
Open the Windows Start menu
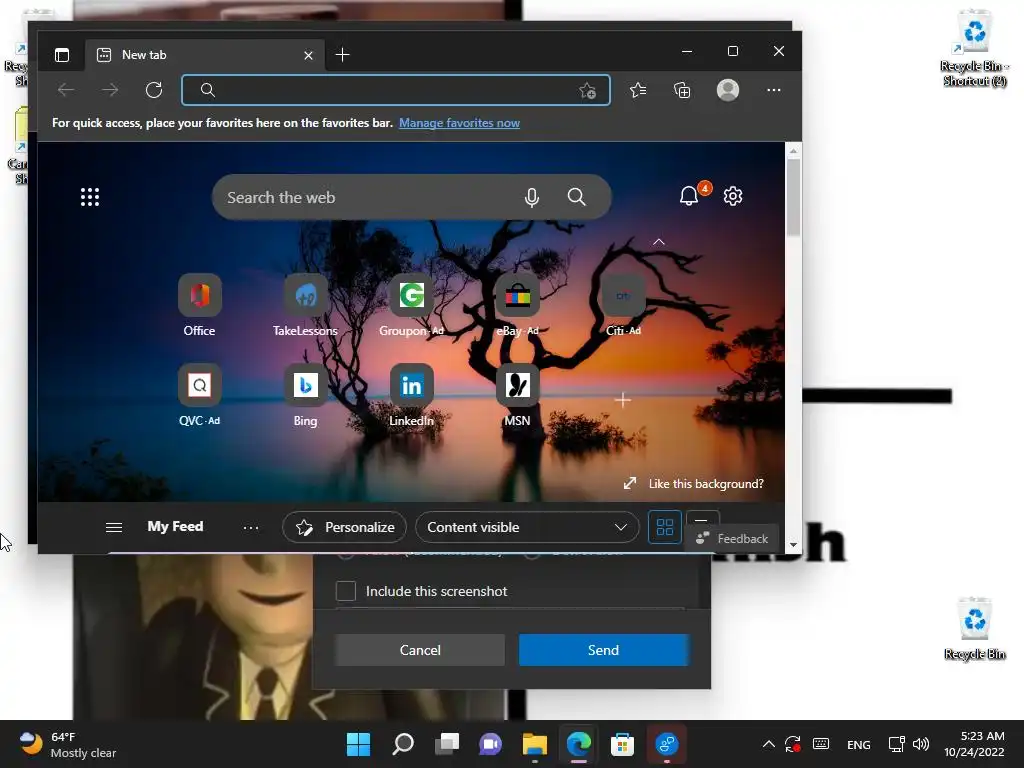pyautogui.click(x=358, y=744)
